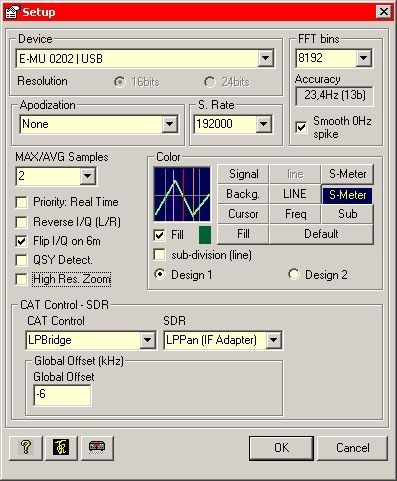Click the black and yellow logo icon button
This screenshot has height=481, width=397.
click(61, 448)
